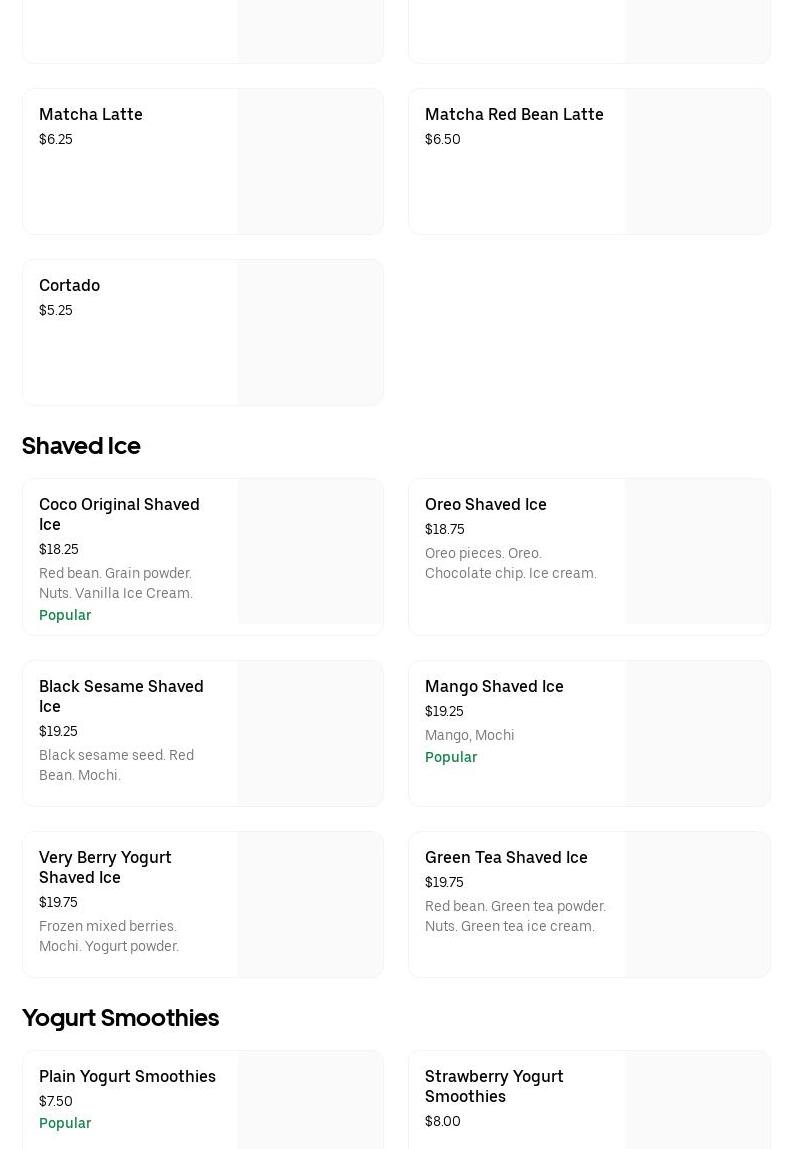Viewport: 804px width, 1149px height.
Task: Open the Mango Shaved Ice title
Action: point(494,686)
